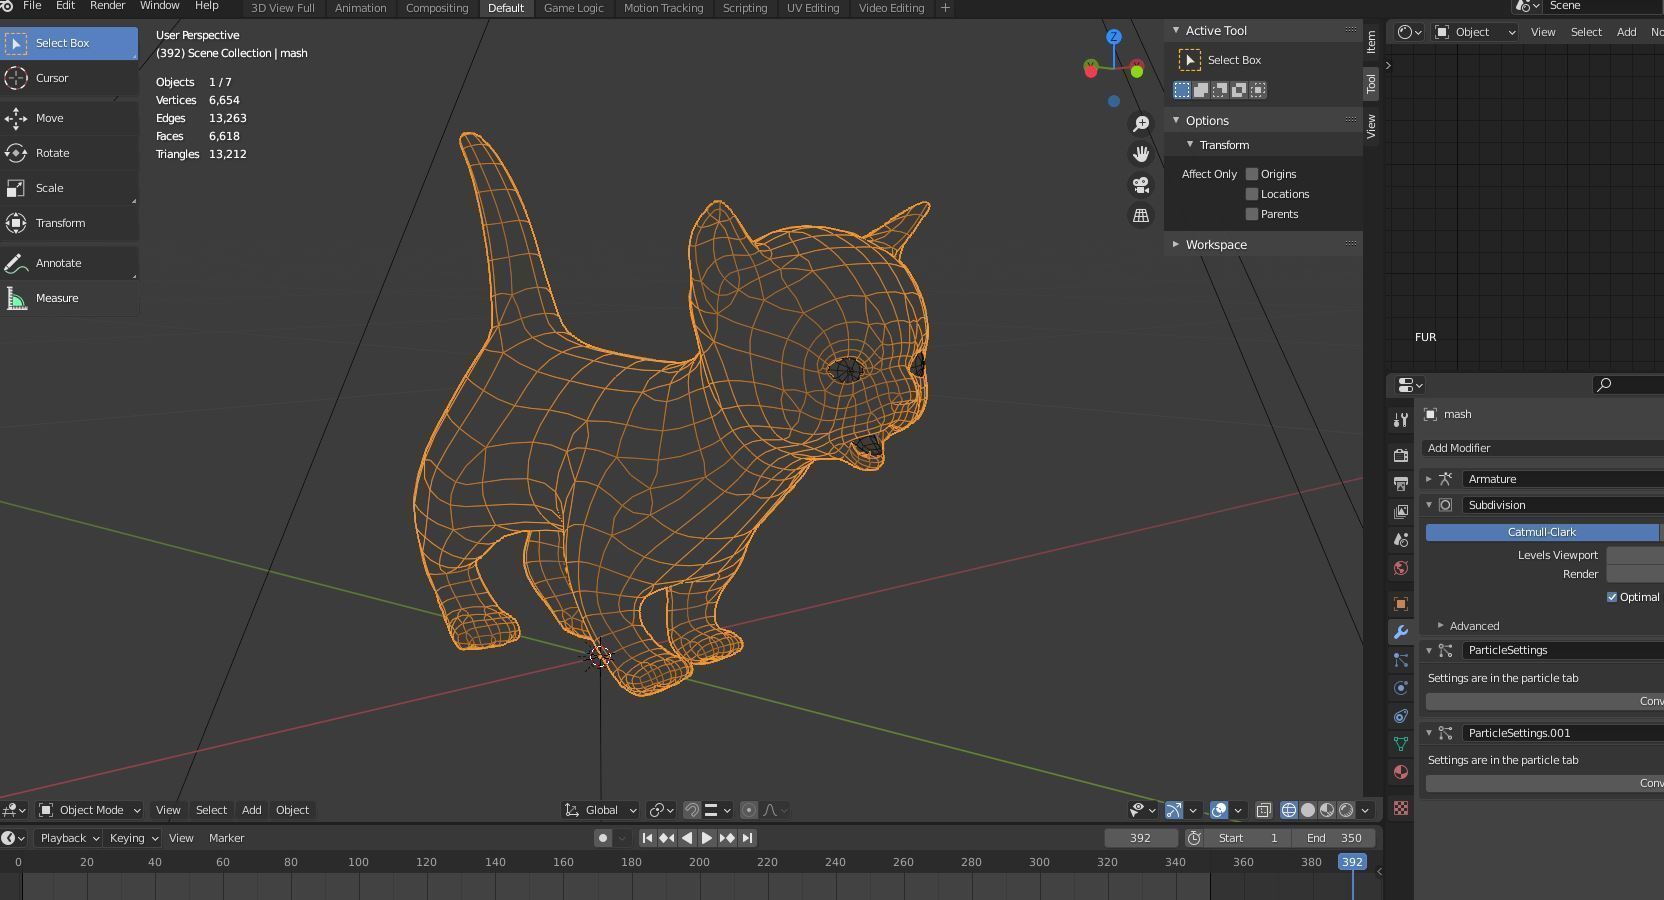Play the animation forward
The image size is (1664, 900).
coord(707,838)
